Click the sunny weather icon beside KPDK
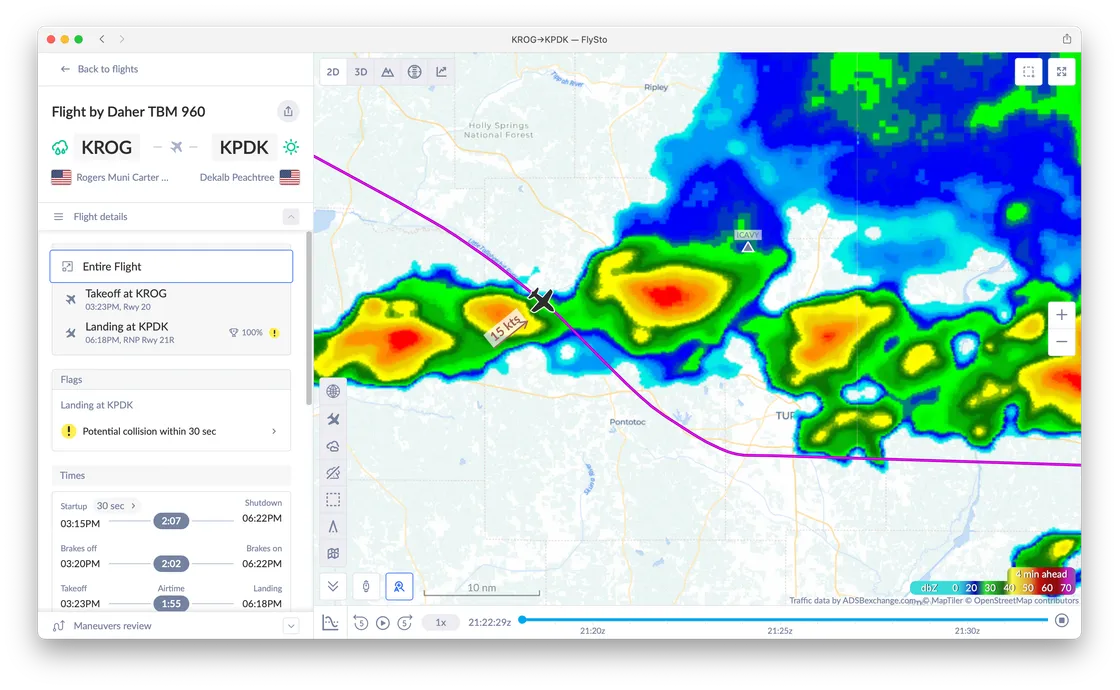The image size is (1120, 690). (x=291, y=147)
